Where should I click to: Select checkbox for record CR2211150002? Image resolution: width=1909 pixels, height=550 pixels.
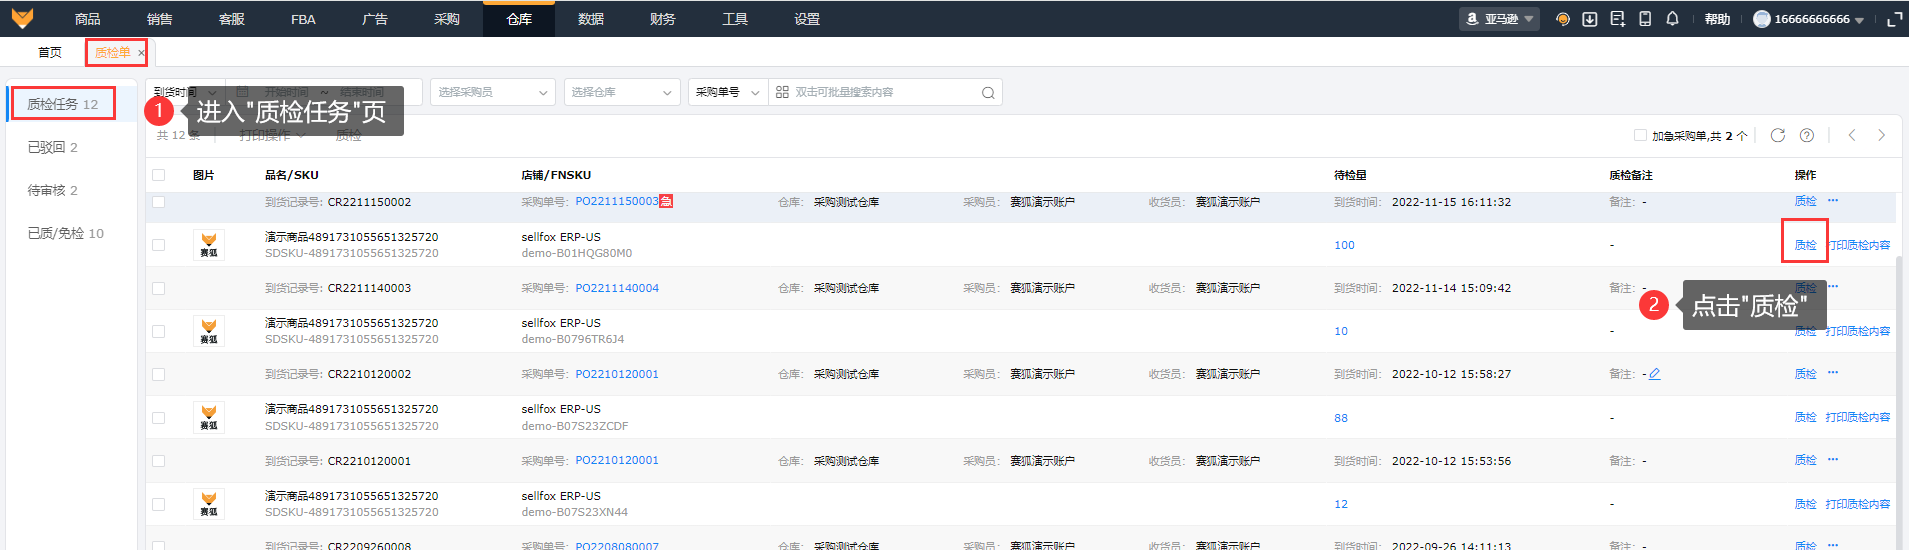[158, 202]
